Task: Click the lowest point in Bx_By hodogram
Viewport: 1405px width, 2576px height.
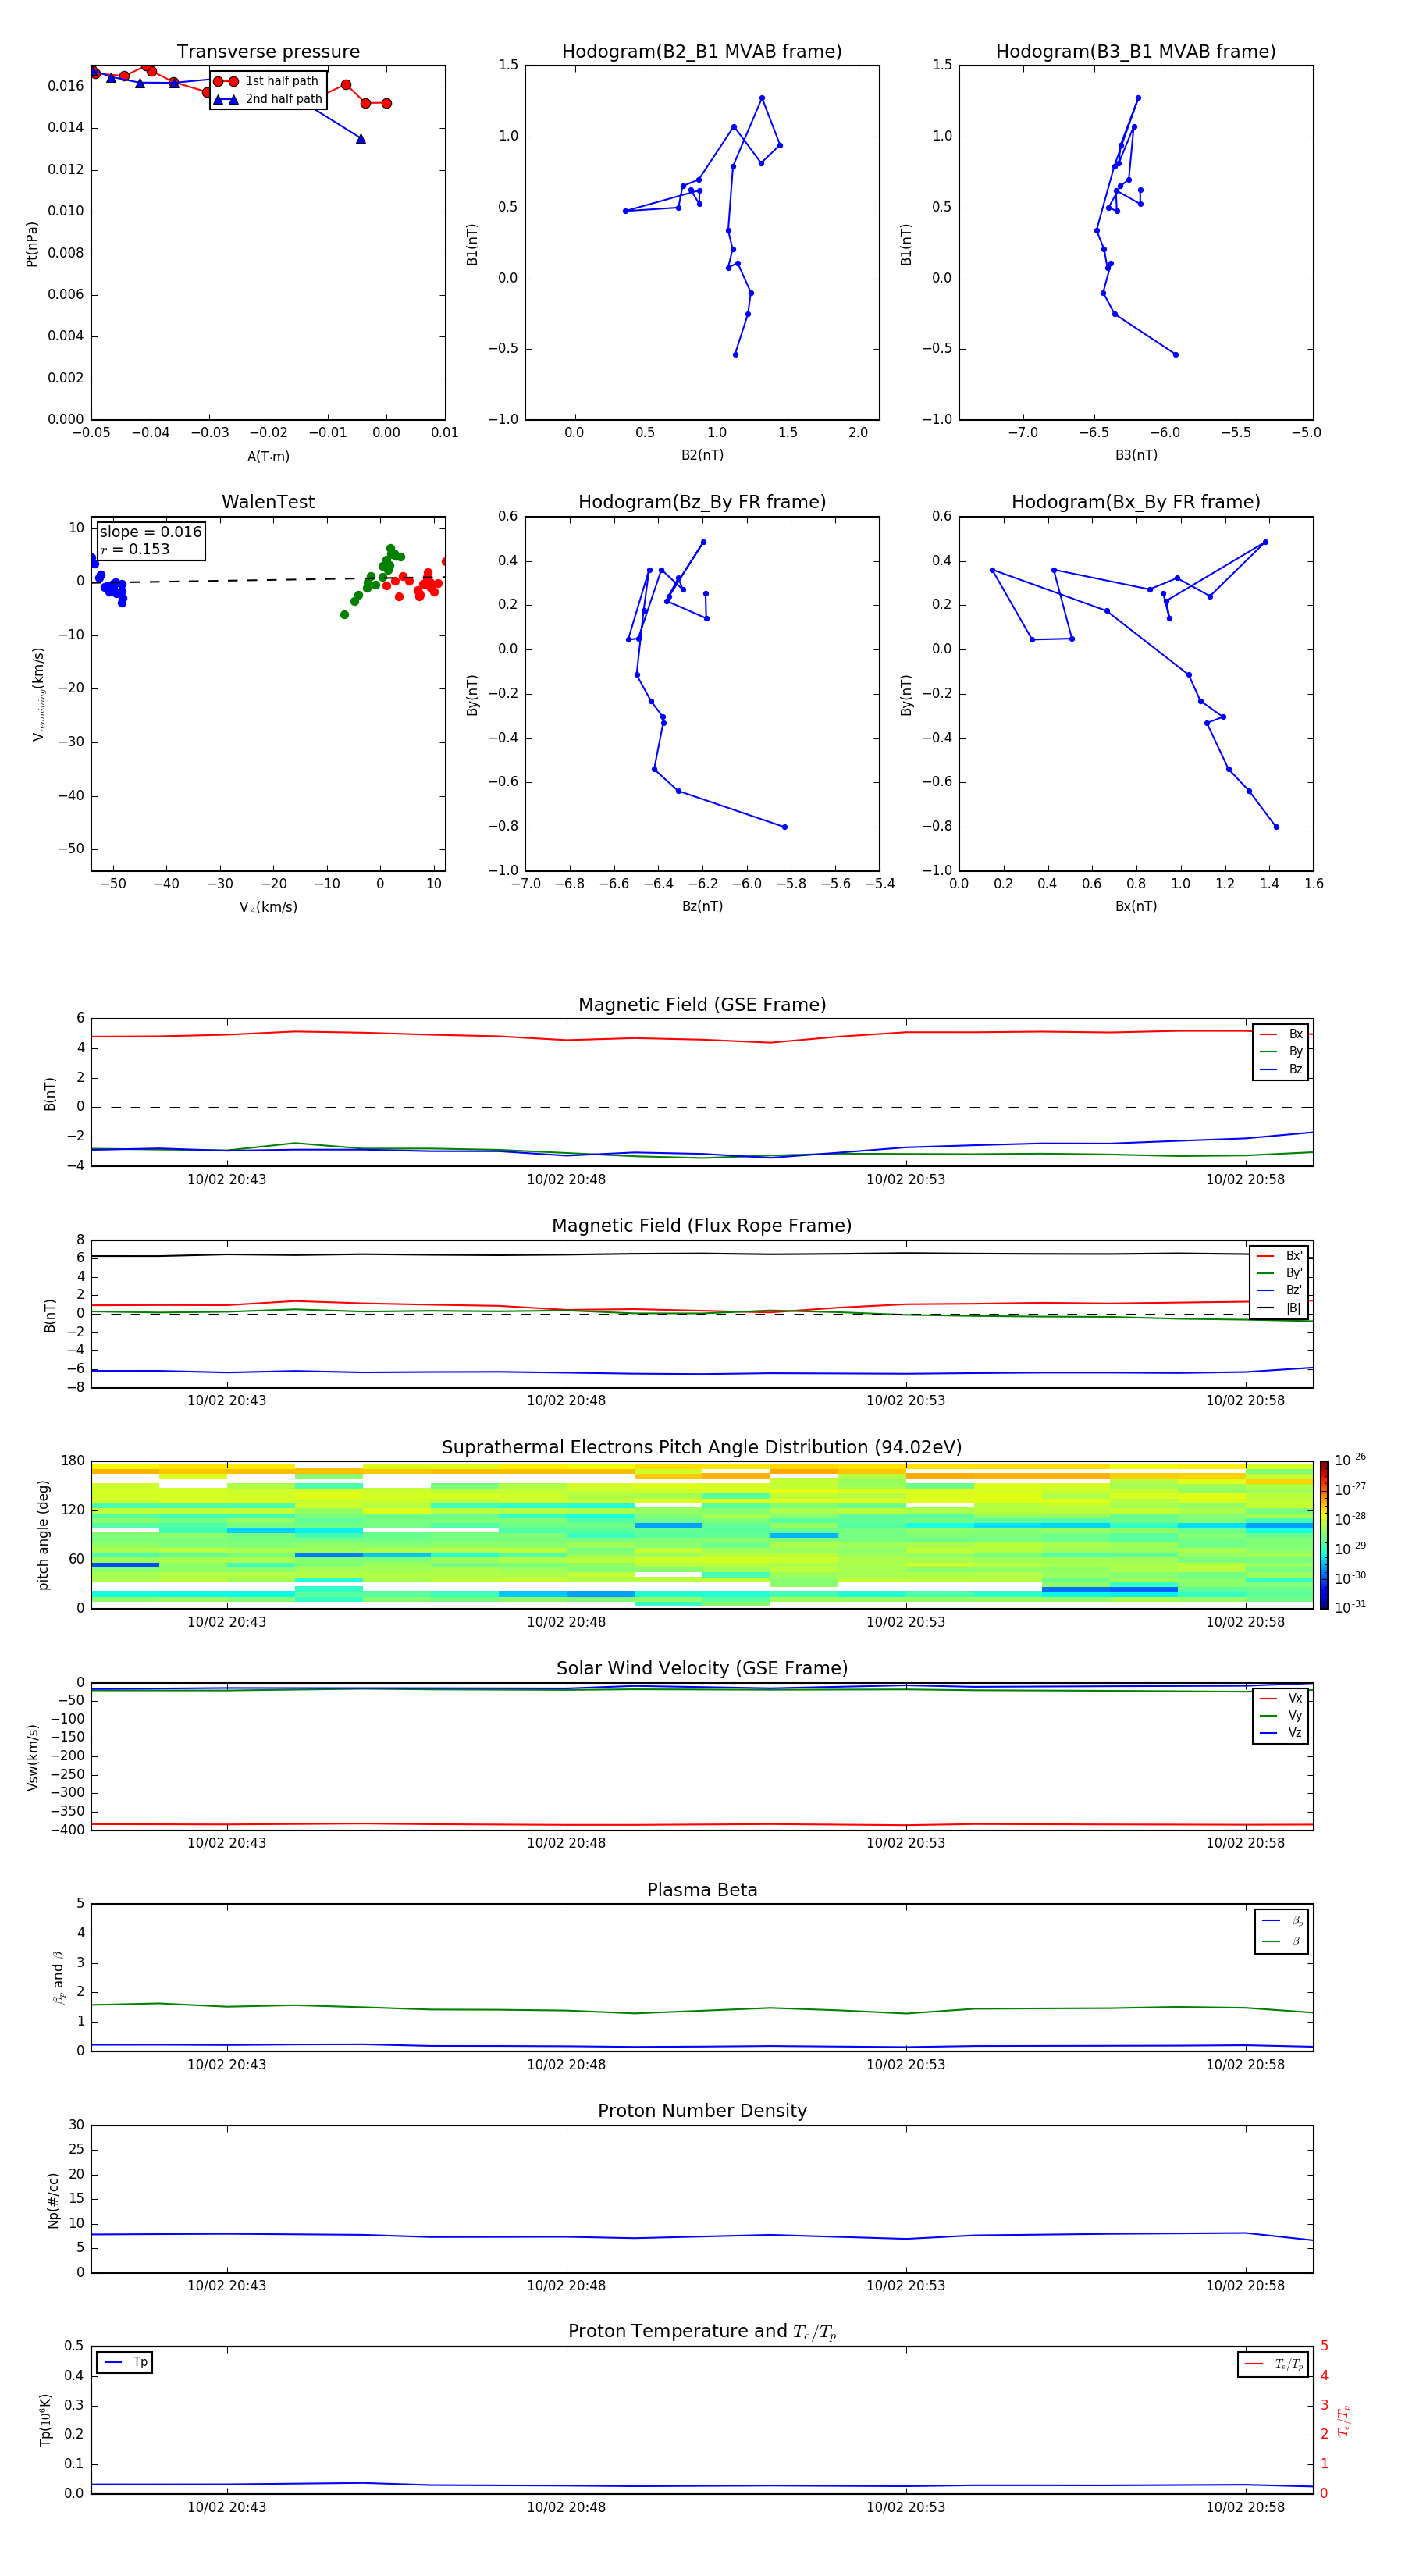Action: pyautogui.click(x=1276, y=827)
